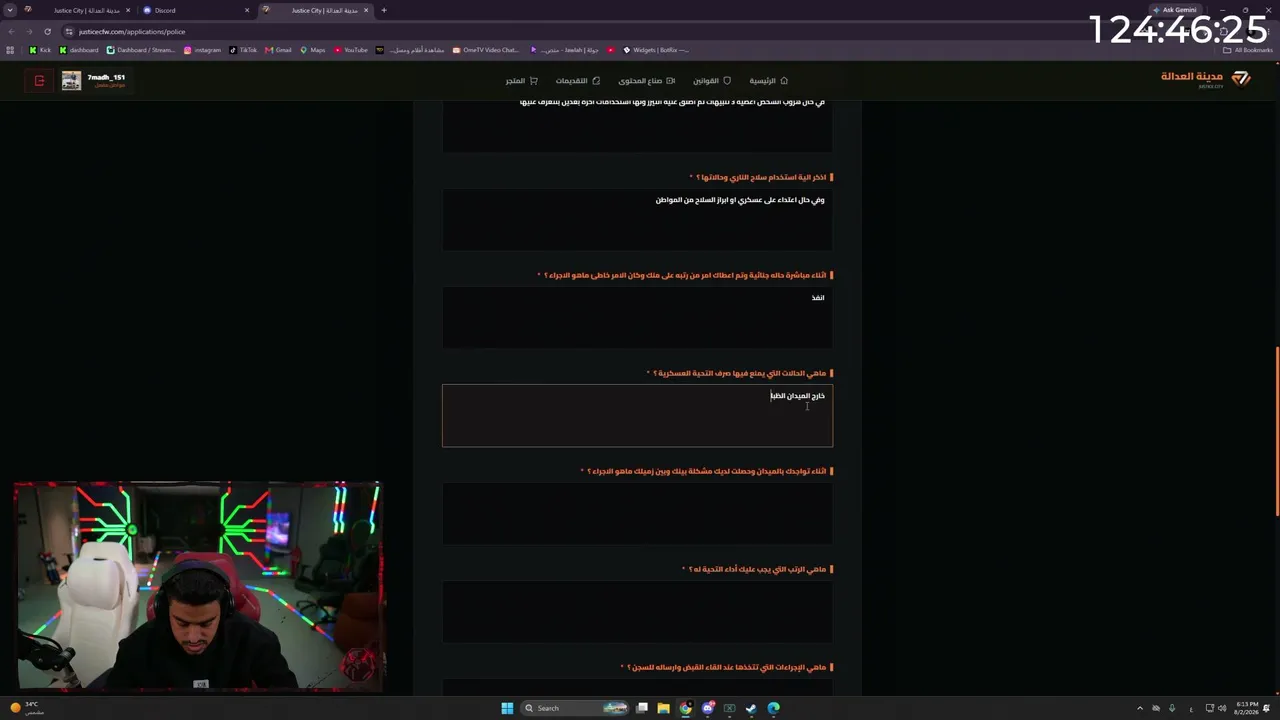Screen dimensions: 1280x720
Task: Open the صناع المحتوى content creators menu
Action: pos(646,81)
